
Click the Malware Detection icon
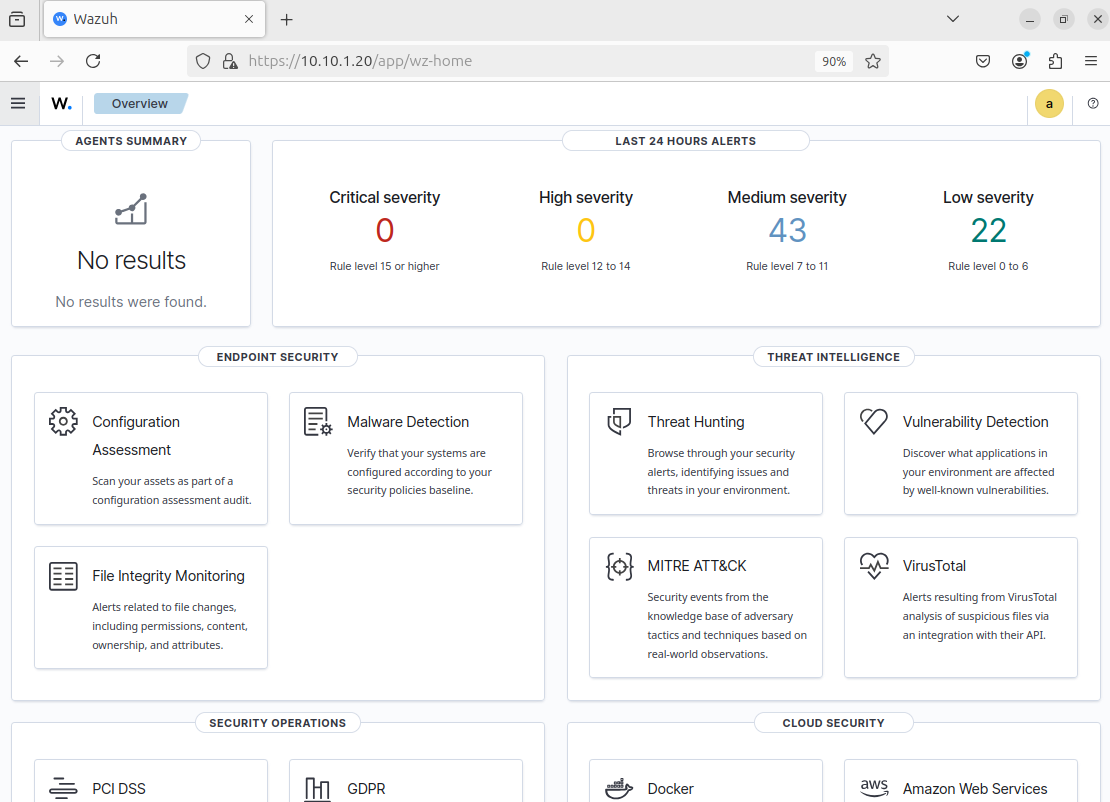(x=318, y=421)
